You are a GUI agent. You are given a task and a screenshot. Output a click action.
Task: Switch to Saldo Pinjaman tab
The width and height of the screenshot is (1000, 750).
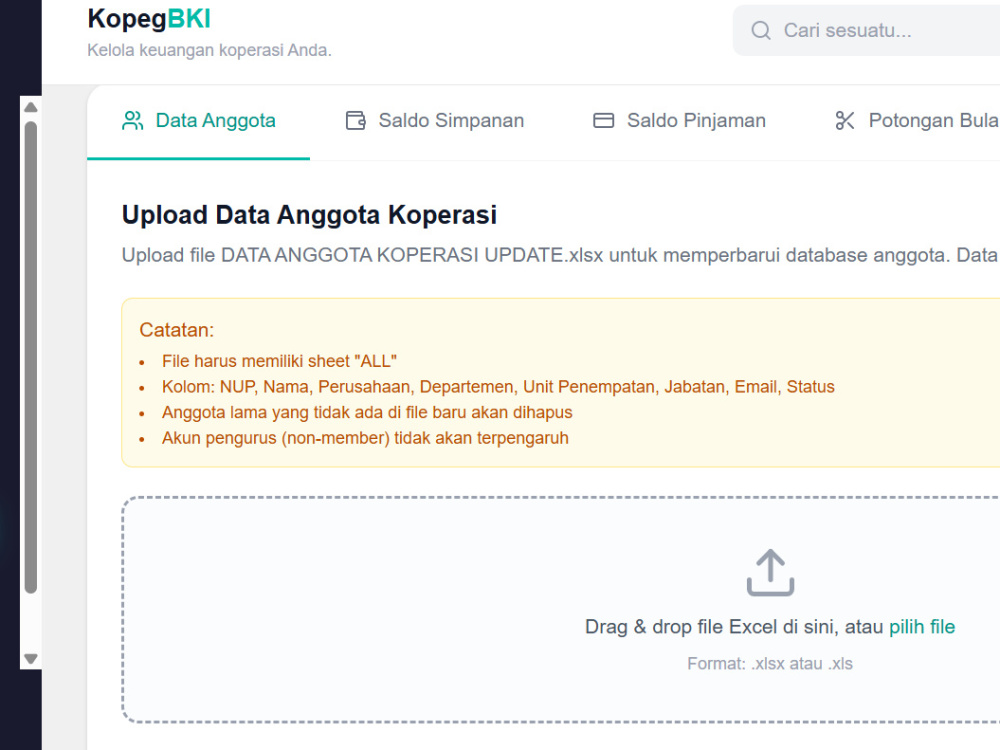coord(679,121)
